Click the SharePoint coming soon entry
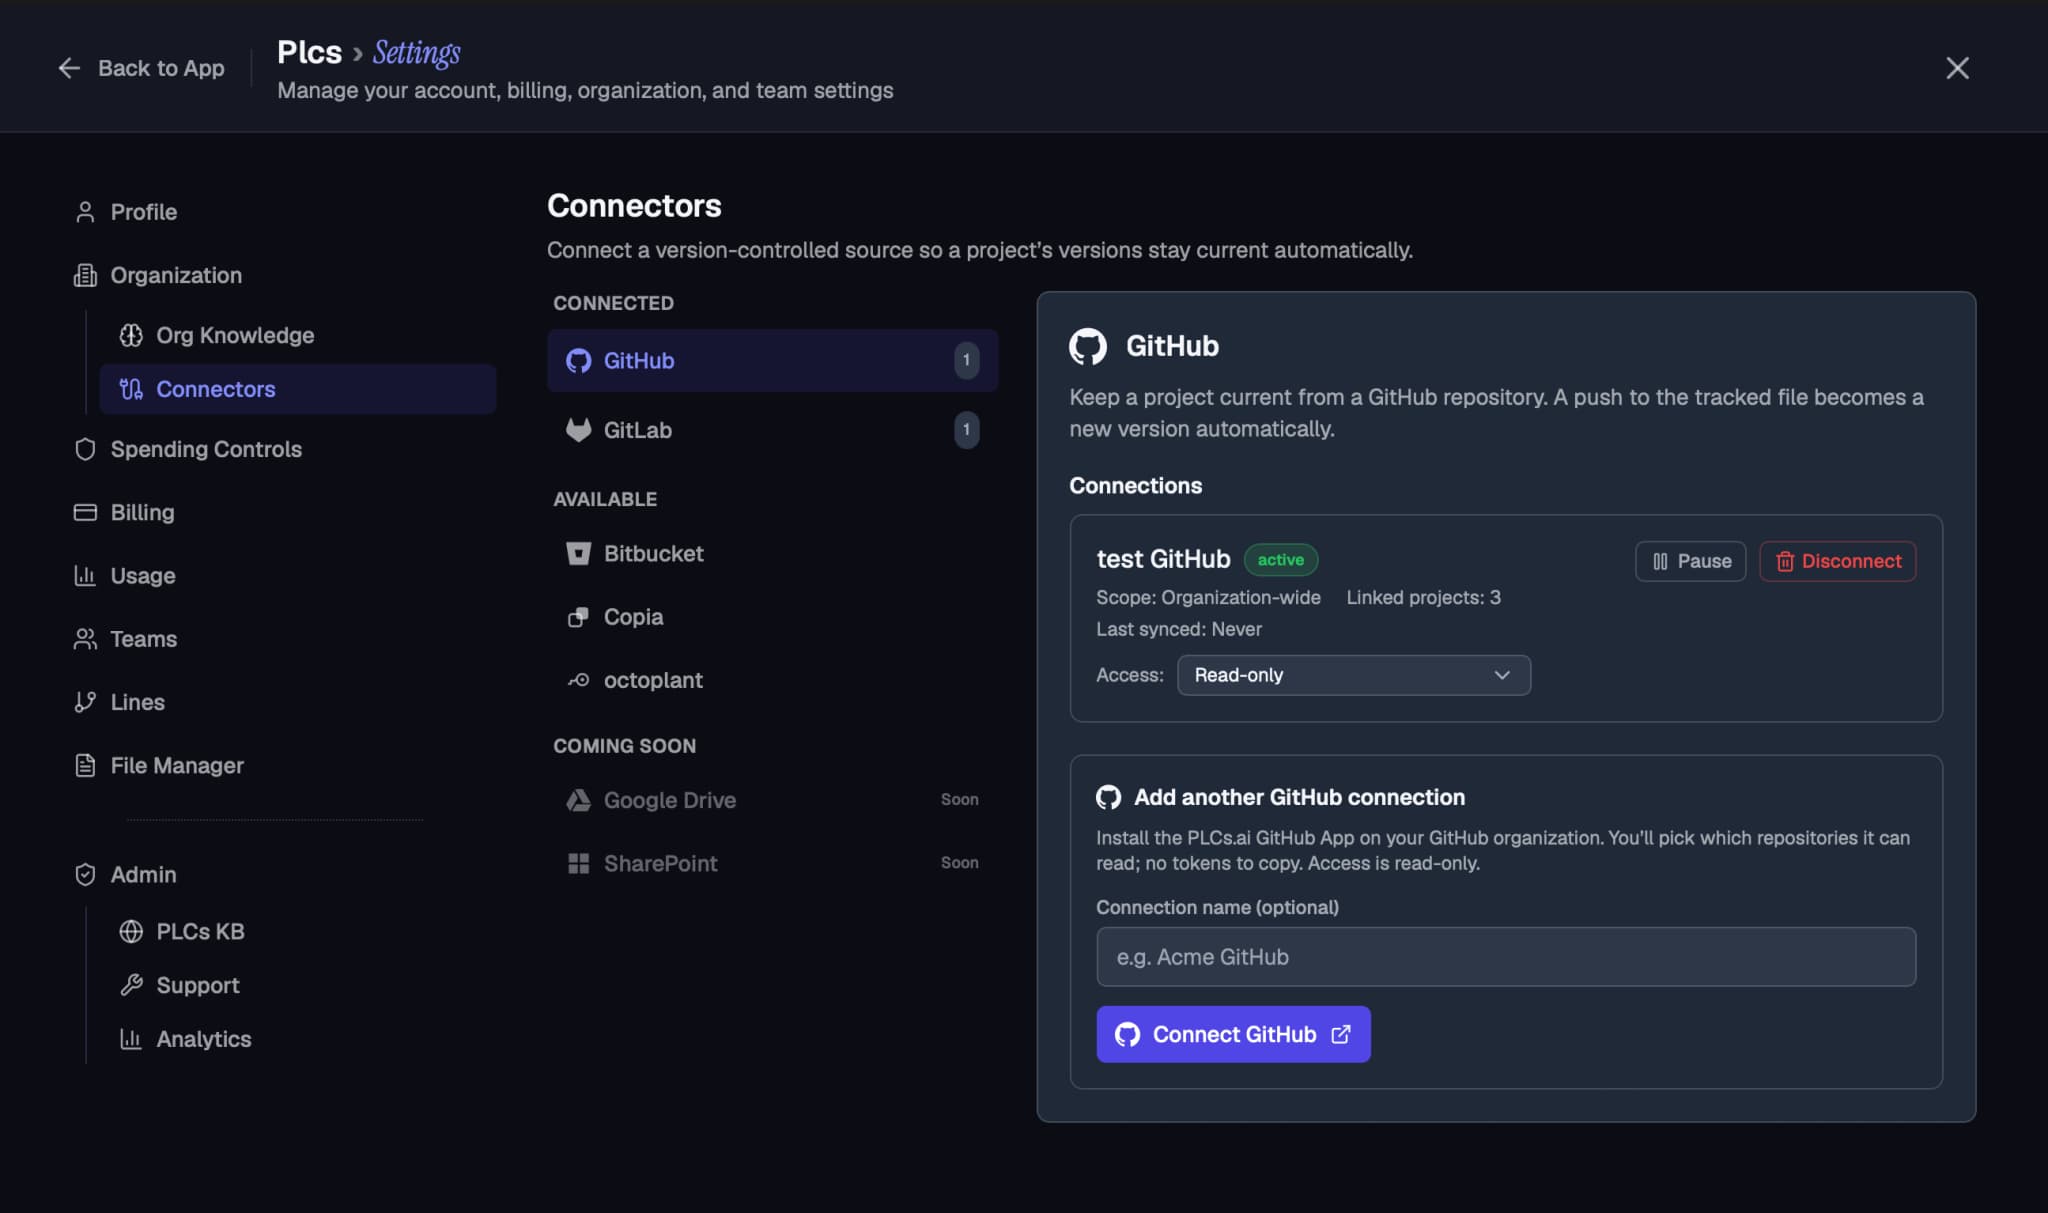The image size is (2048, 1213). pyautogui.click(x=772, y=863)
